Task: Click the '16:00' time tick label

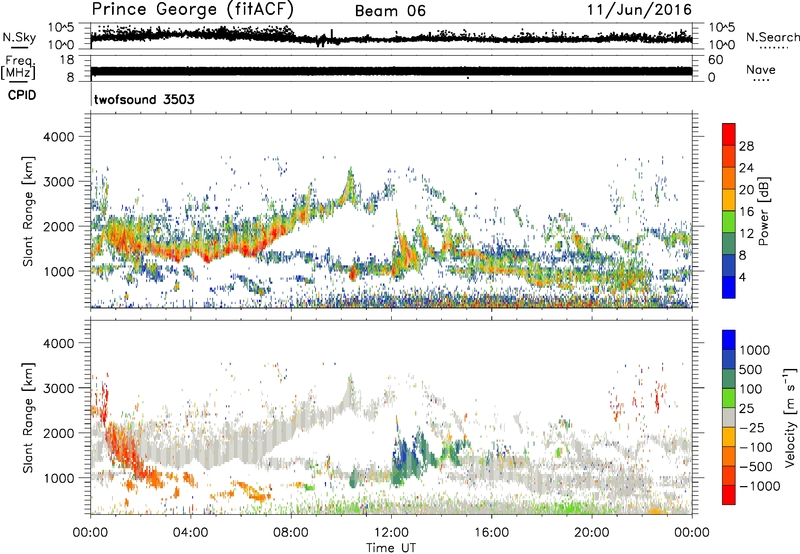Action: coord(491,533)
